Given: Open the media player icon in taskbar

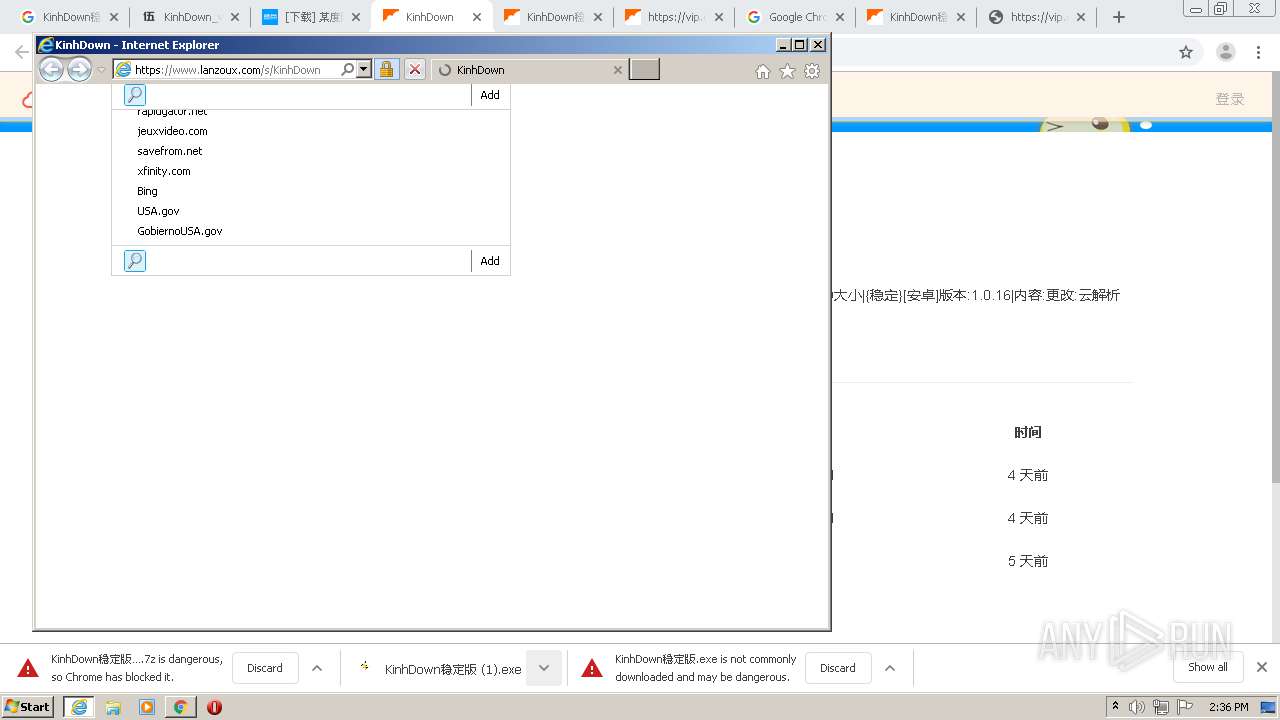Looking at the screenshot, I should pyautogui.click(x=147, y=707).
